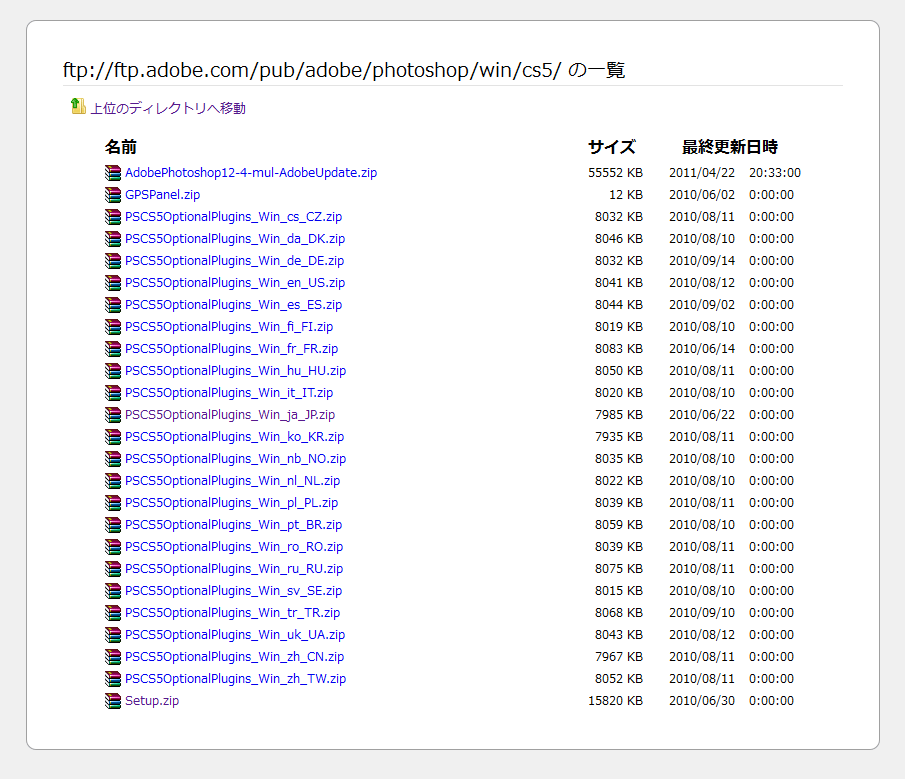Click archive icon next to fr_FR plugins zip
This screenshot has width=905, height=779.
(x=113, y=348)
